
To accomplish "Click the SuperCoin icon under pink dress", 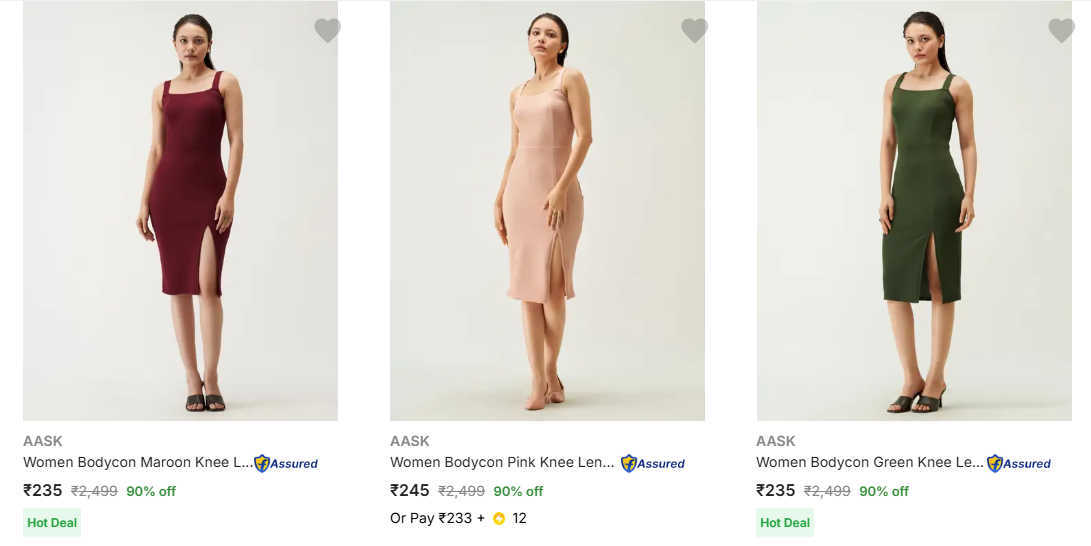I will [x=499, y=518].
